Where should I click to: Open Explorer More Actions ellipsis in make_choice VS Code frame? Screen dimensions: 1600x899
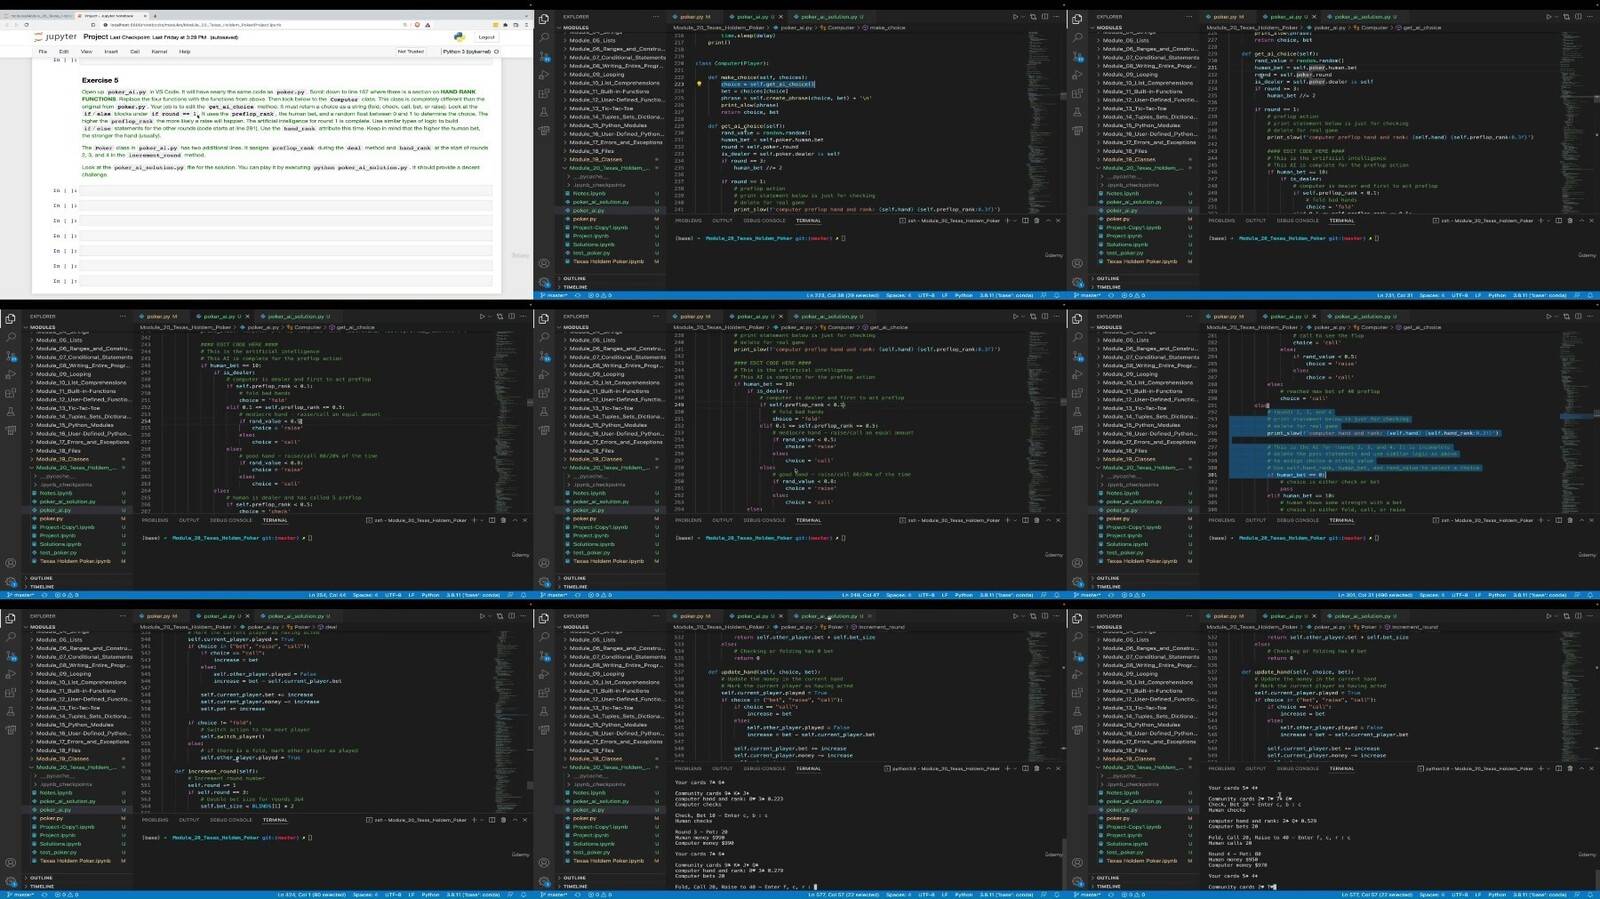656,17
